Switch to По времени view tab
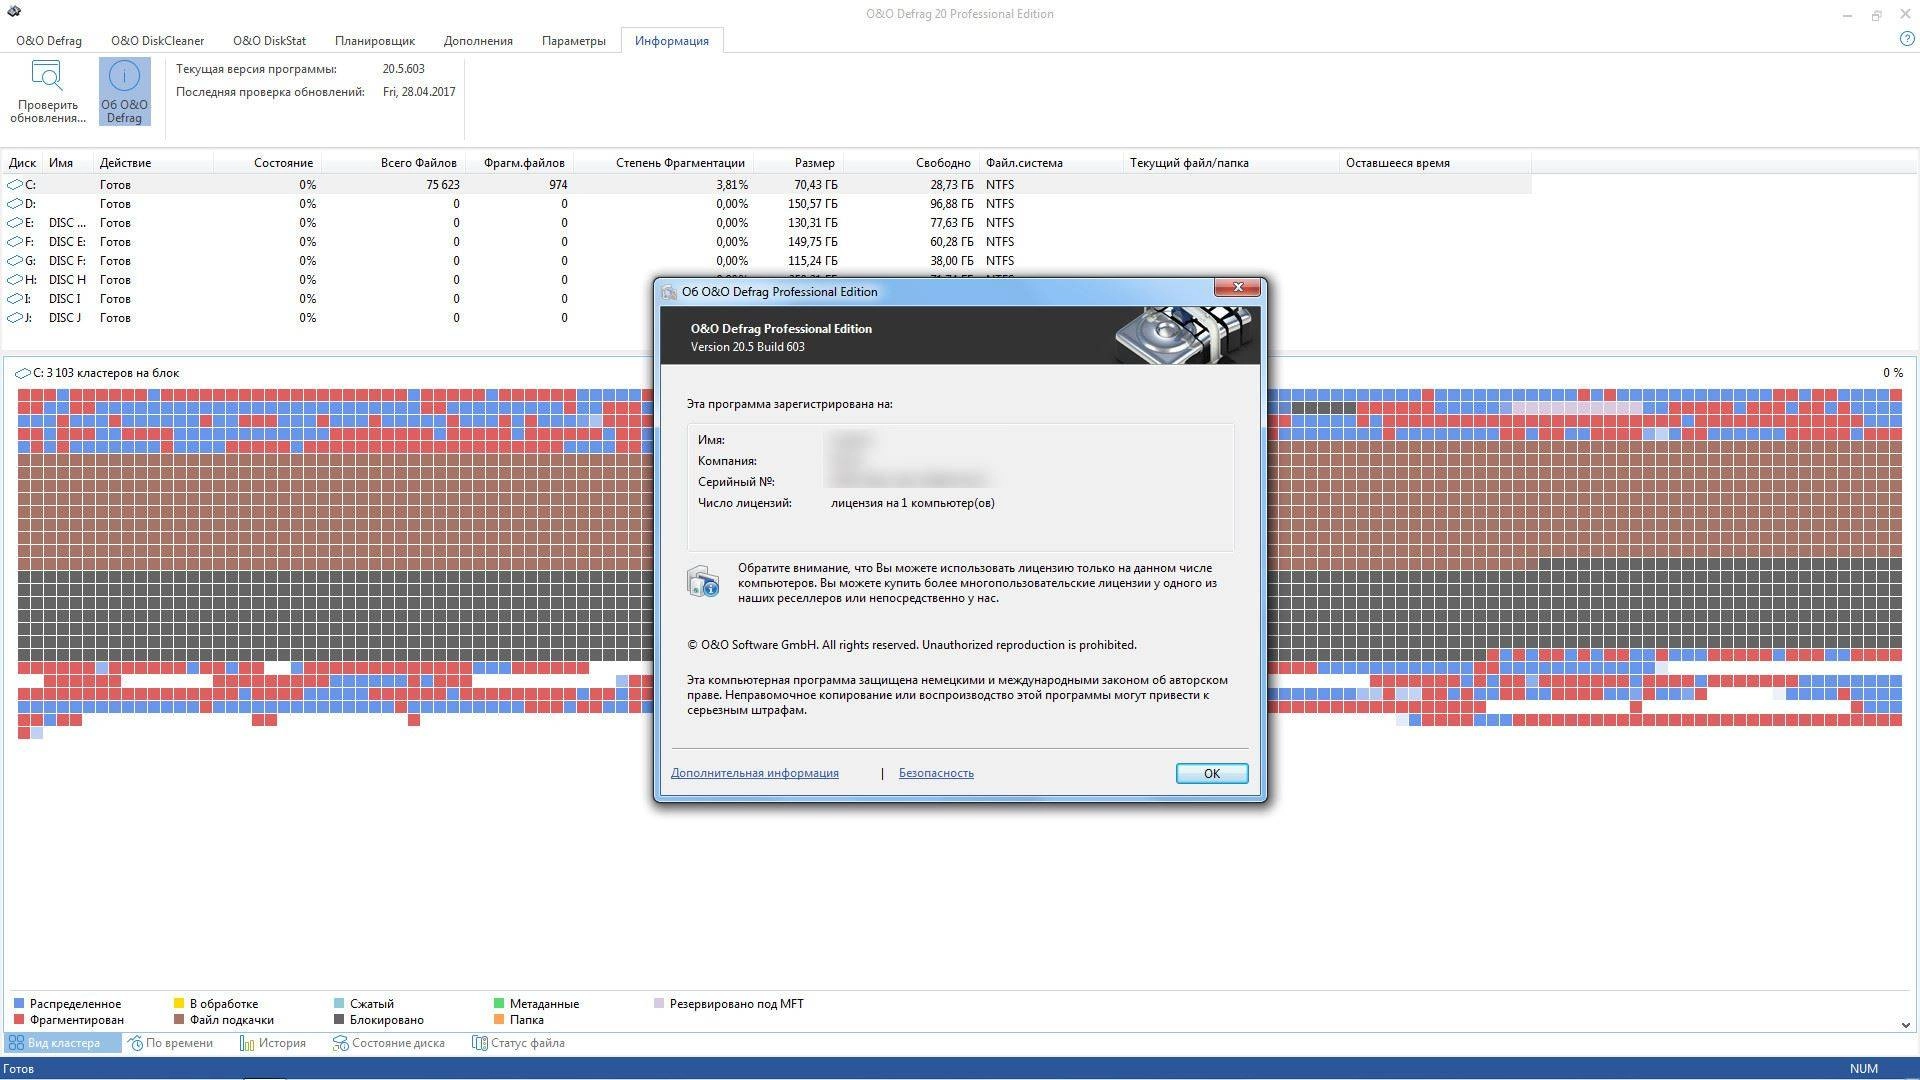1920x1080 pixels. click(x=171, y=1043)
